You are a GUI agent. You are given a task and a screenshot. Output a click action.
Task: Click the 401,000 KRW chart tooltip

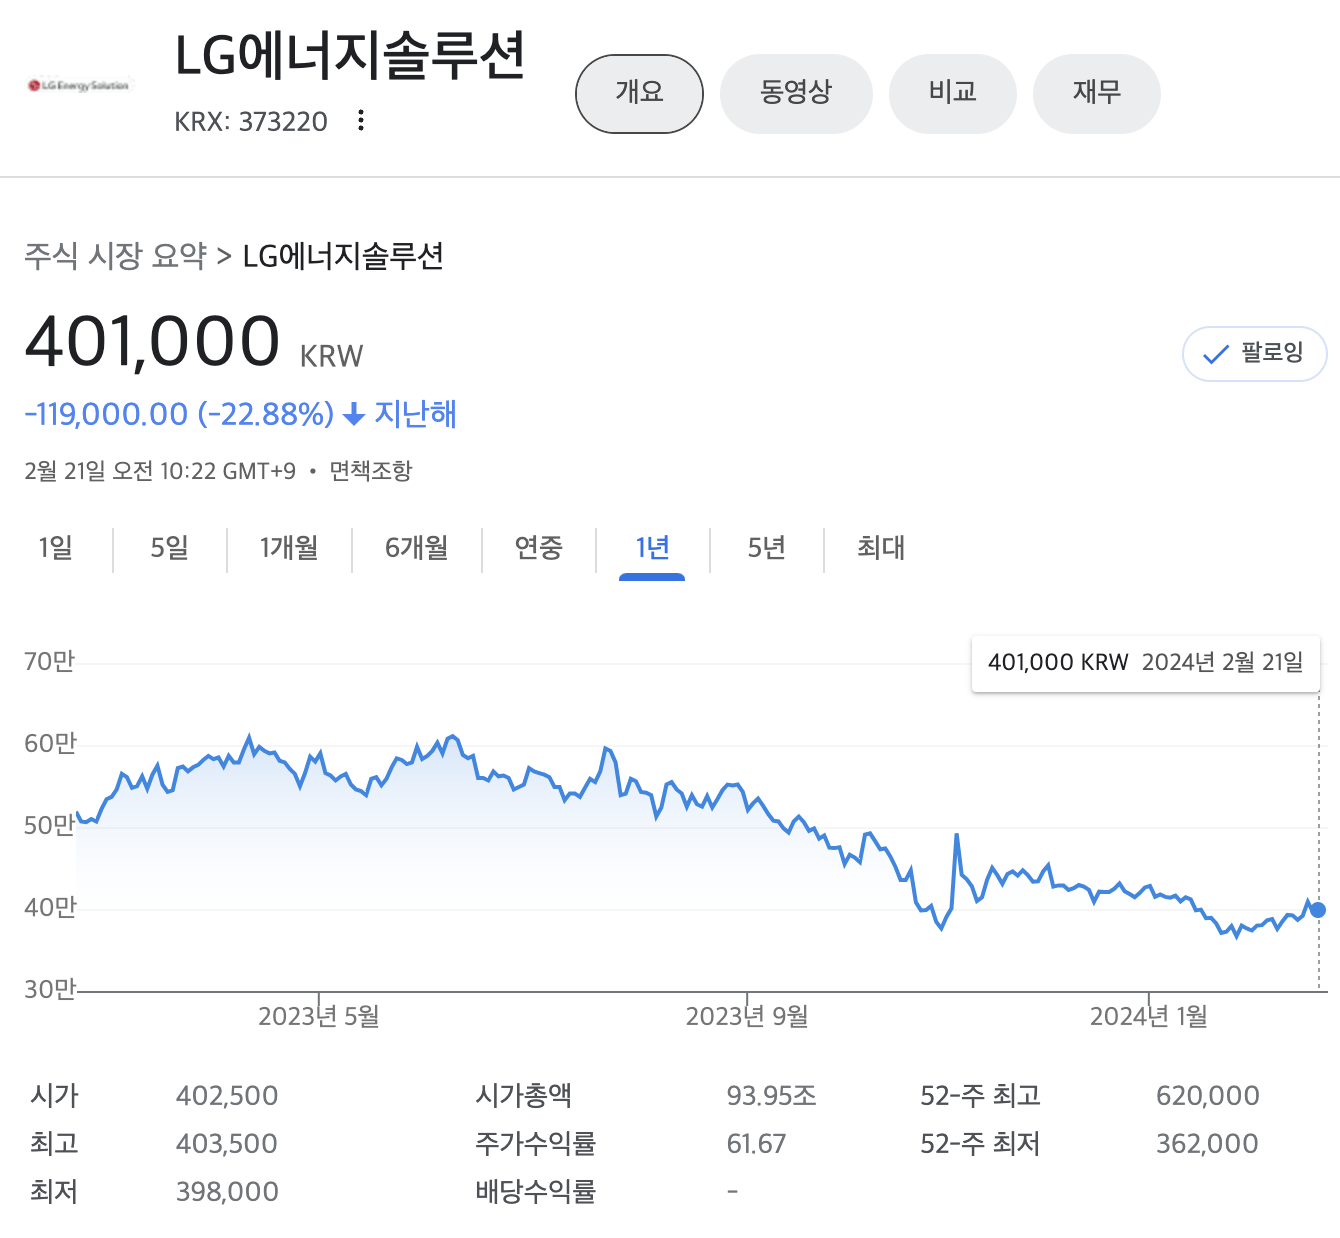click(1146, 663)
